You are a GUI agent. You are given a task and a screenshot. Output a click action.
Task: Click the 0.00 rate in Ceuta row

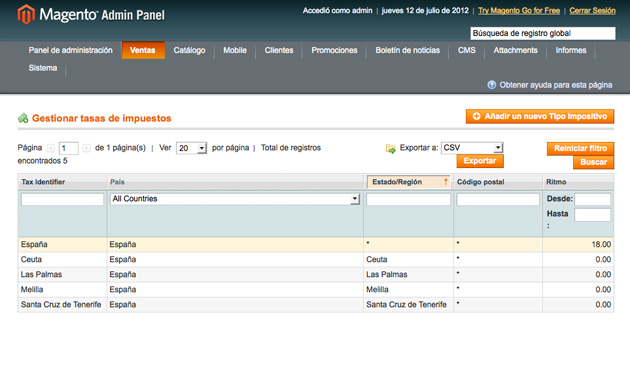point(603,260)
